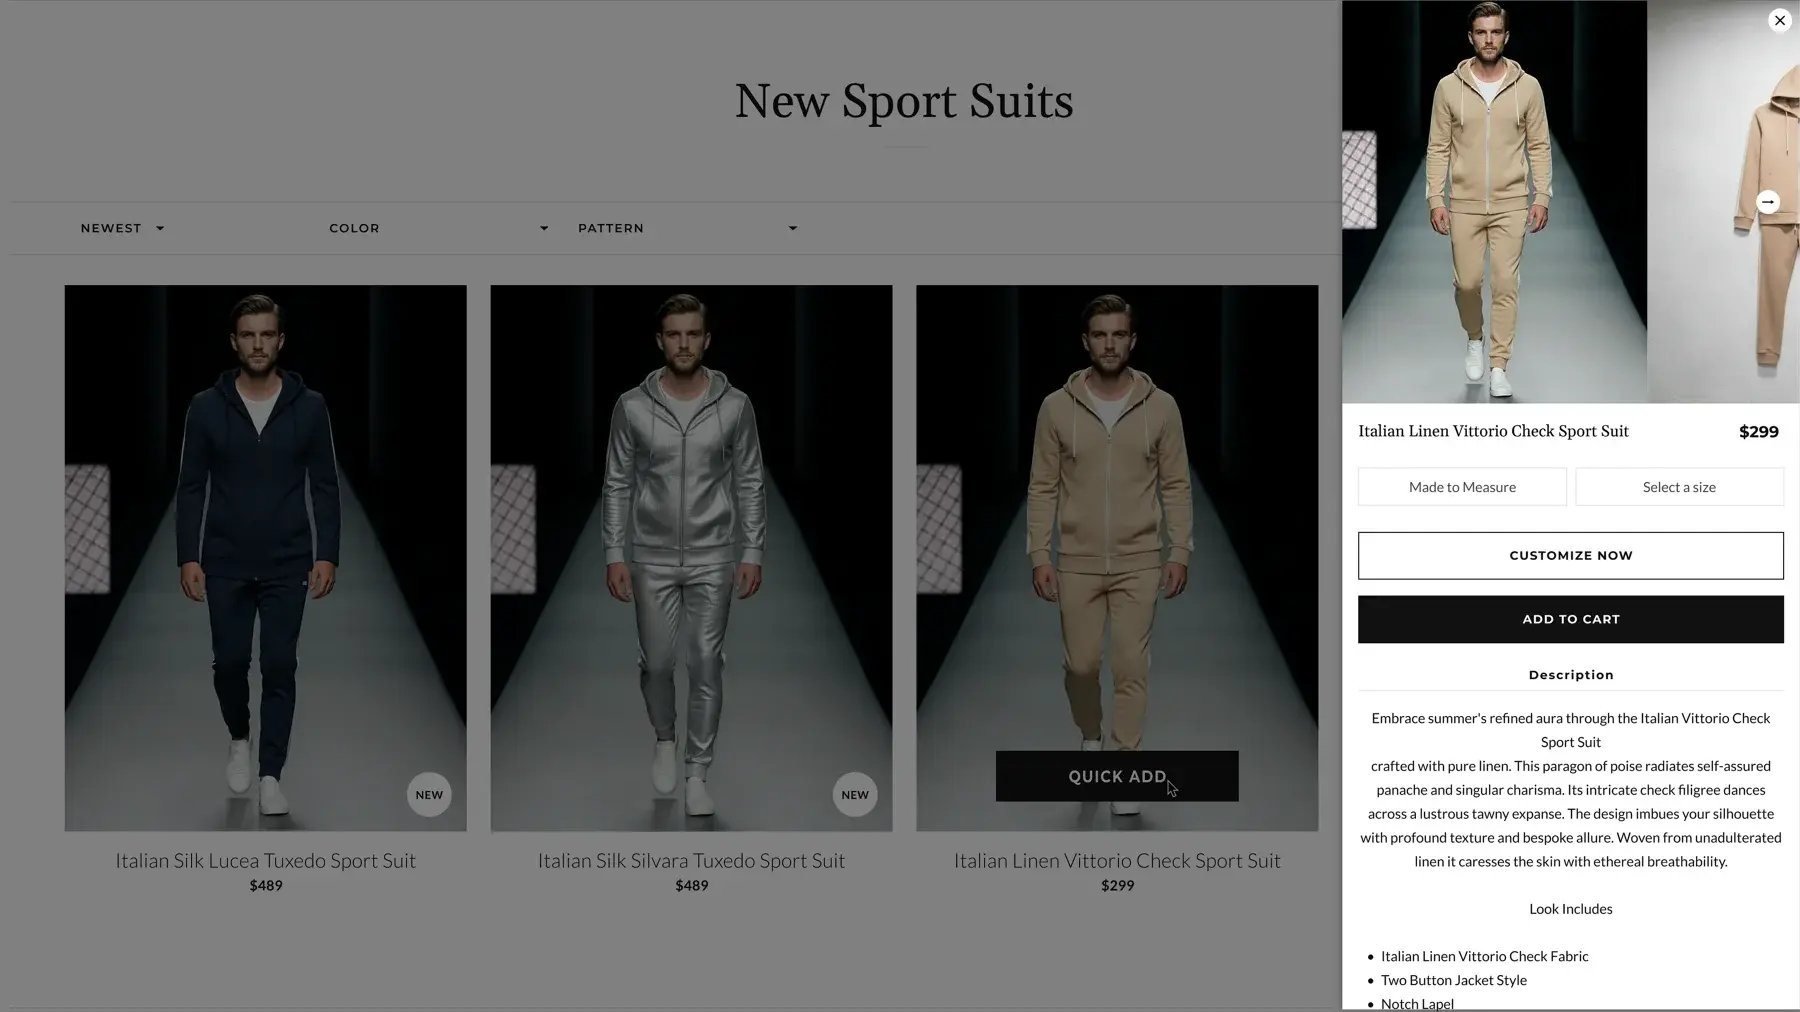Open Italian Silk Lucea Tuxedo Sport Suit link
Viewport: 1800px width, 1012px height.
pyautogui.click(x=265, y=860)
